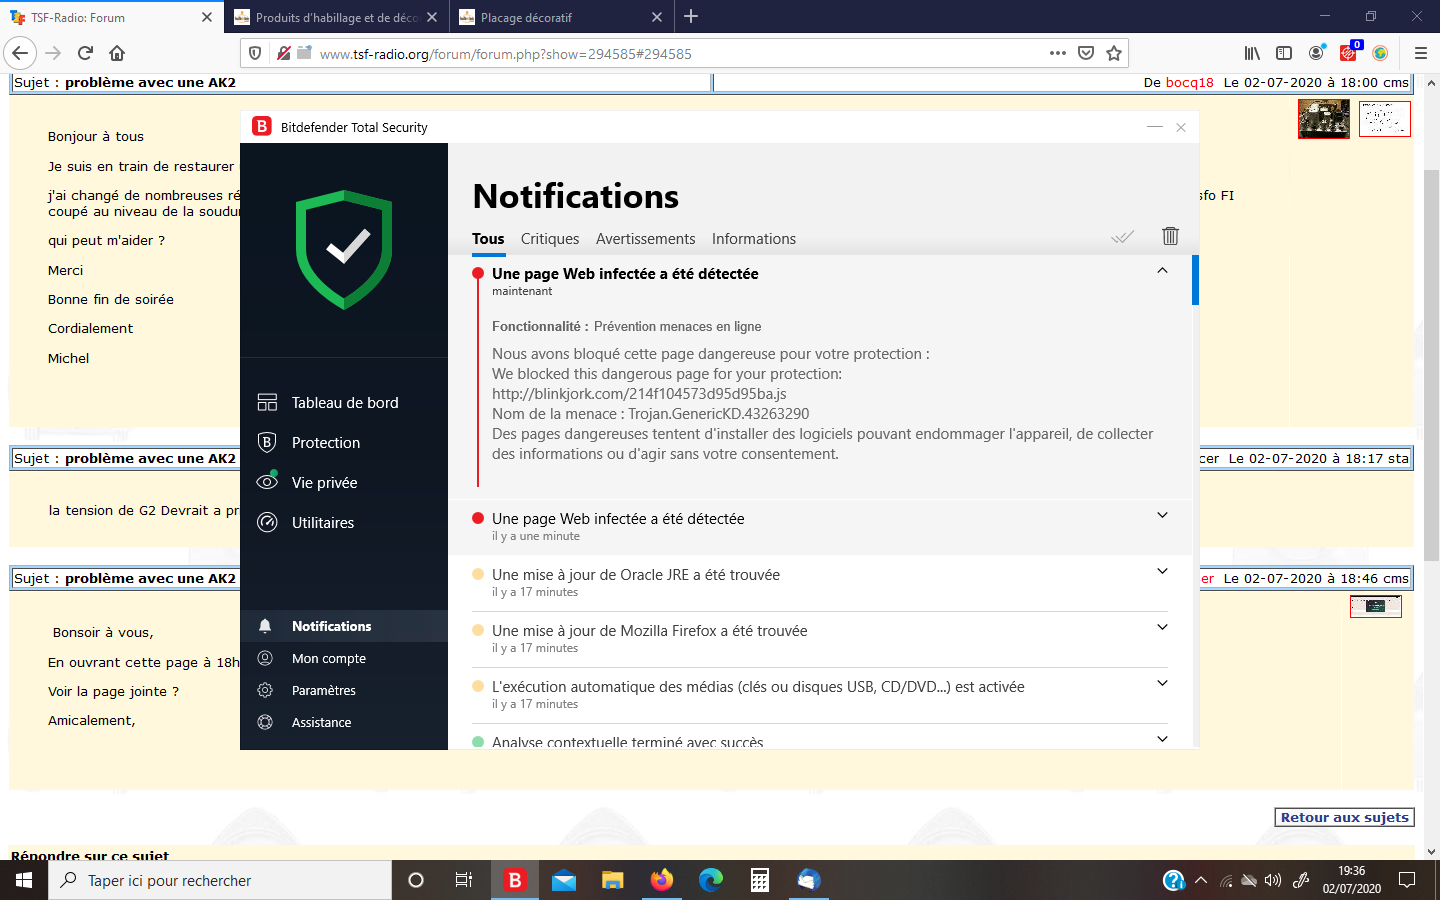Toggle Firefox sidebar view icon

click(x=1284, y=53)
